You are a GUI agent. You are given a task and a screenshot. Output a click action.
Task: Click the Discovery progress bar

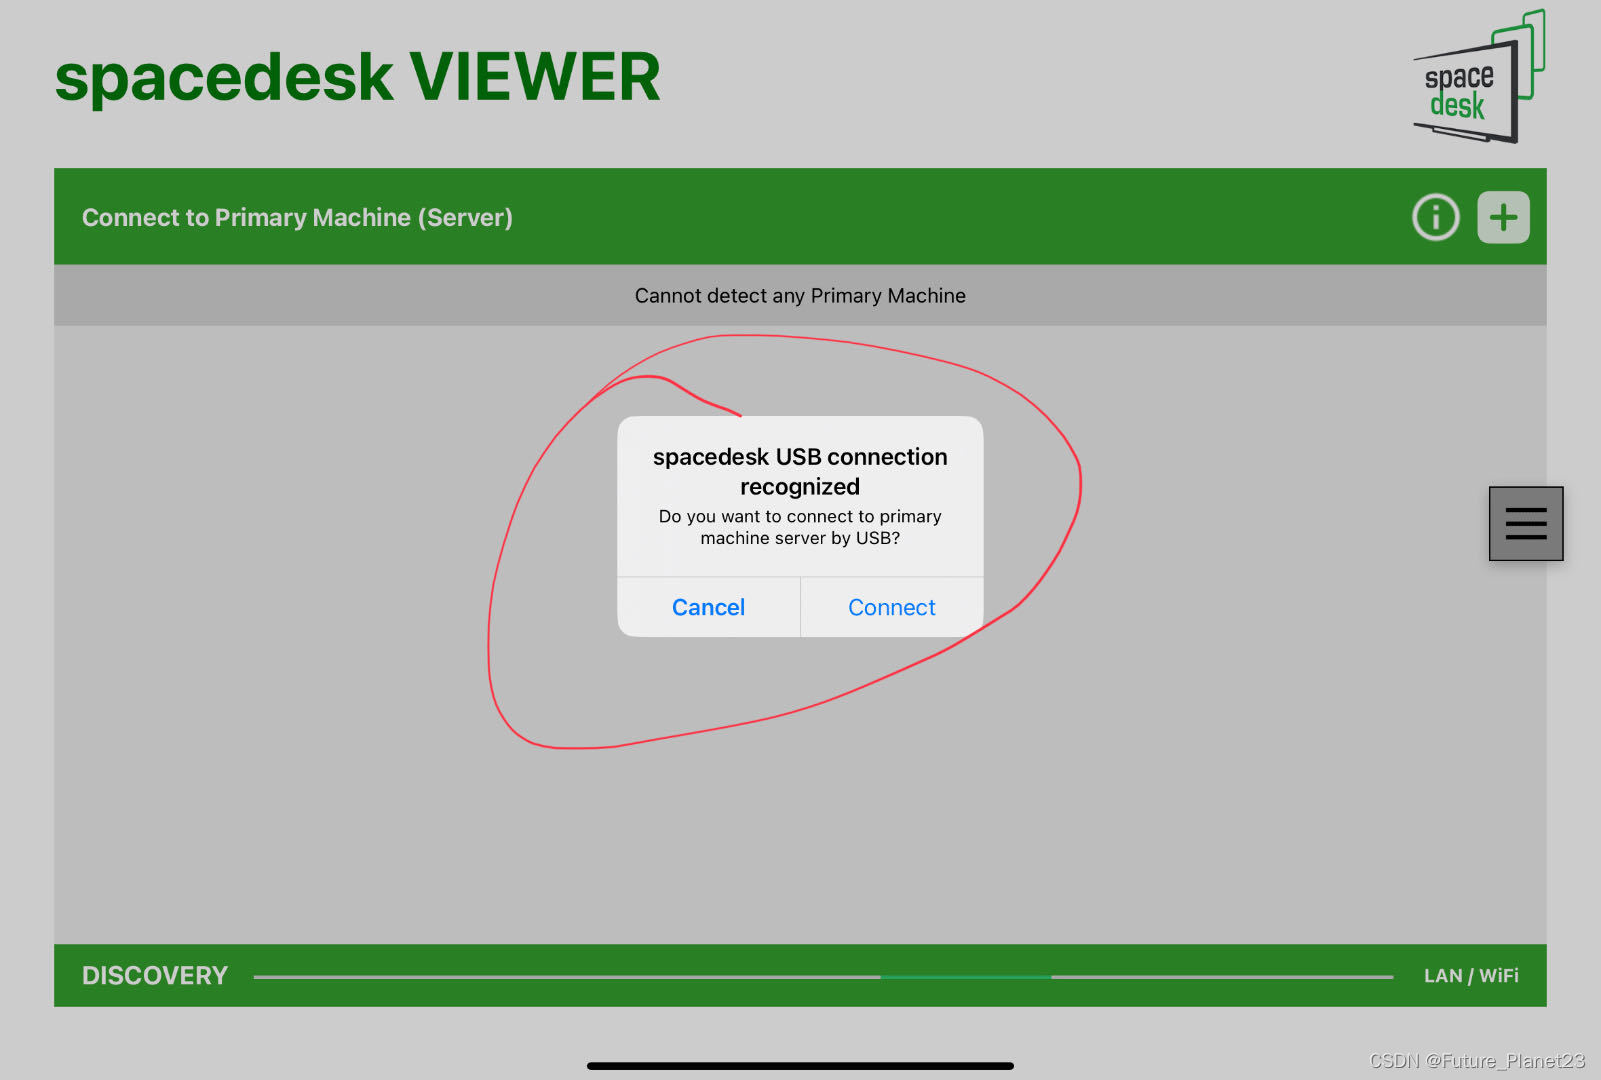click(x=823, y=976)
